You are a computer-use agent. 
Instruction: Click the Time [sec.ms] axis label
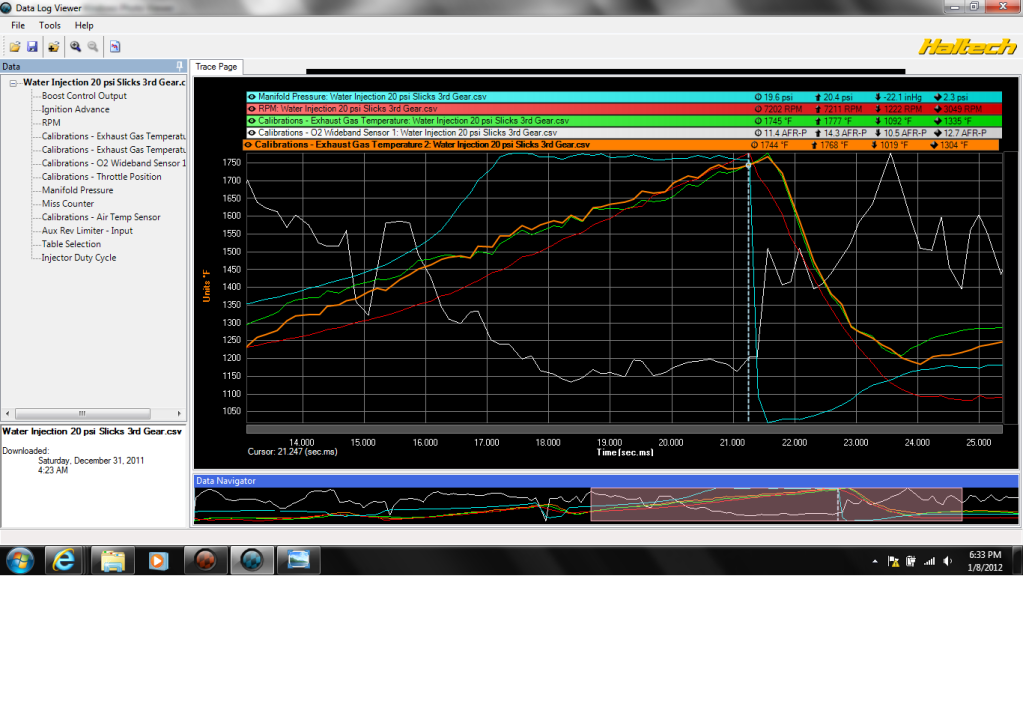point(625,452)
